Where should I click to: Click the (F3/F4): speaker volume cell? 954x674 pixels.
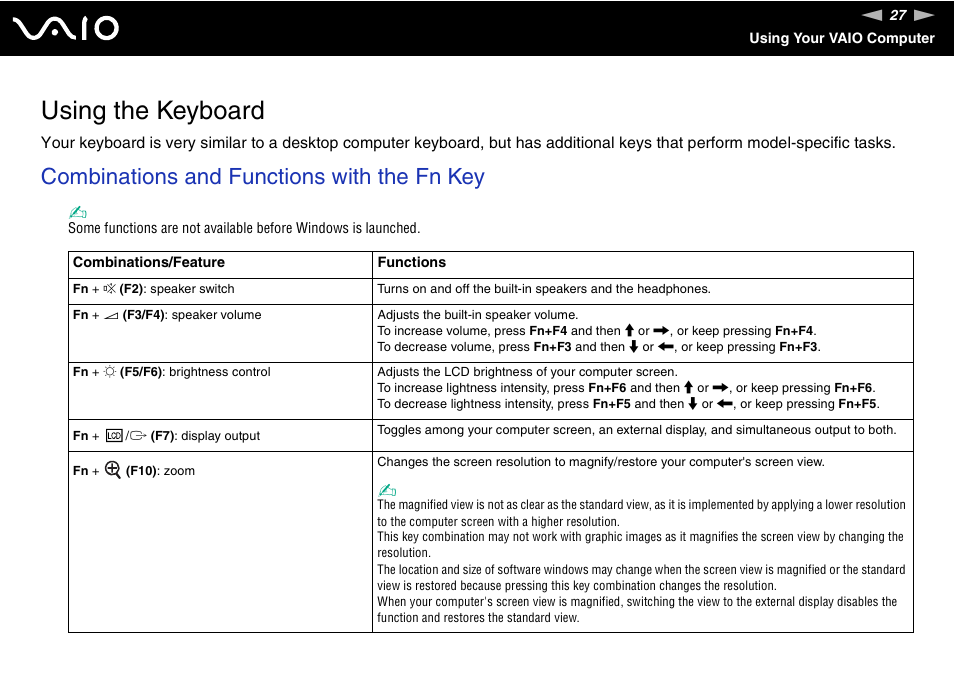point(220,333)
